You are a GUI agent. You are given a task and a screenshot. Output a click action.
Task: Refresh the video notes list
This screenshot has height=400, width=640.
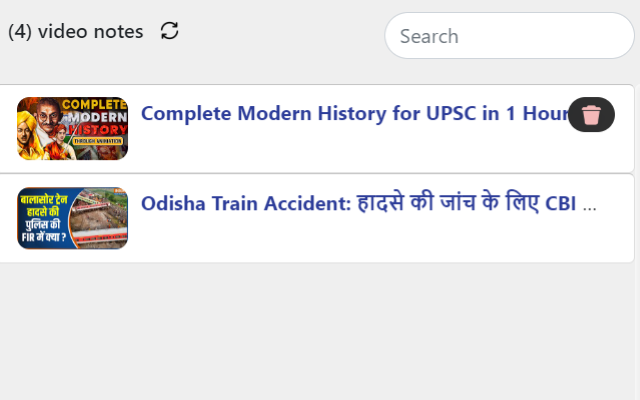[x=170, y=31]
